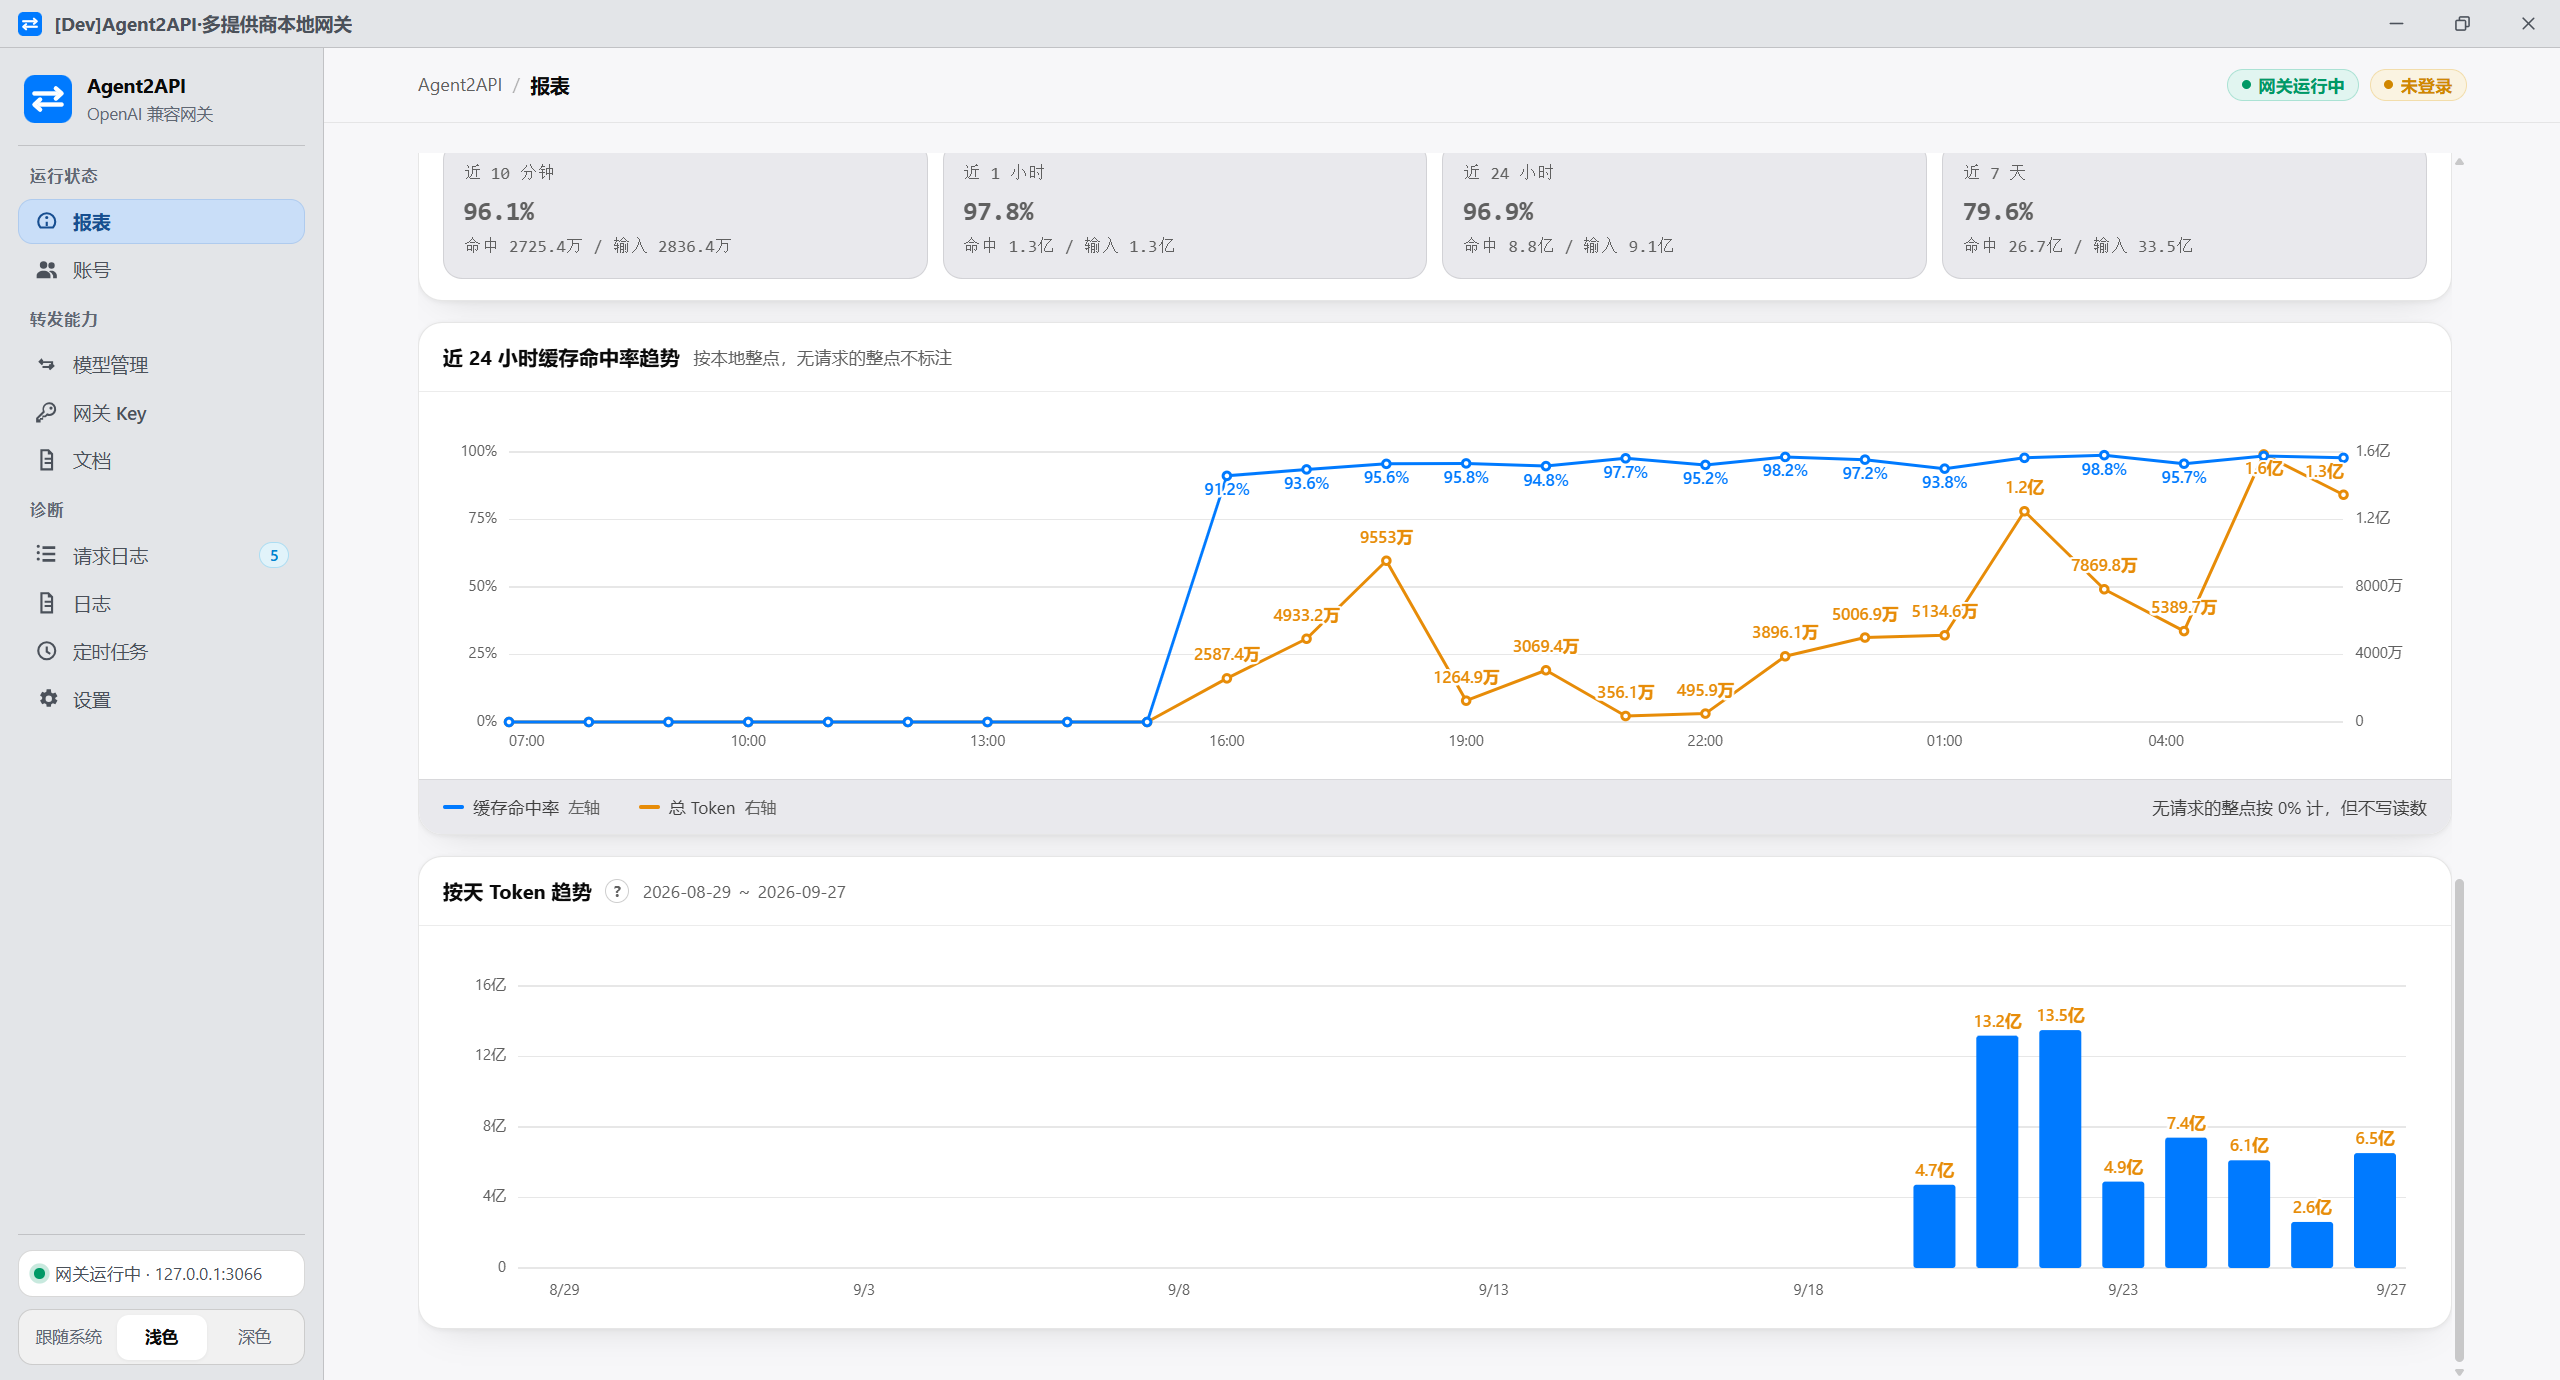Click the 7869.8万 data point label
The height and width of the screenshot is (1380, 2560).
[2104, 565]
